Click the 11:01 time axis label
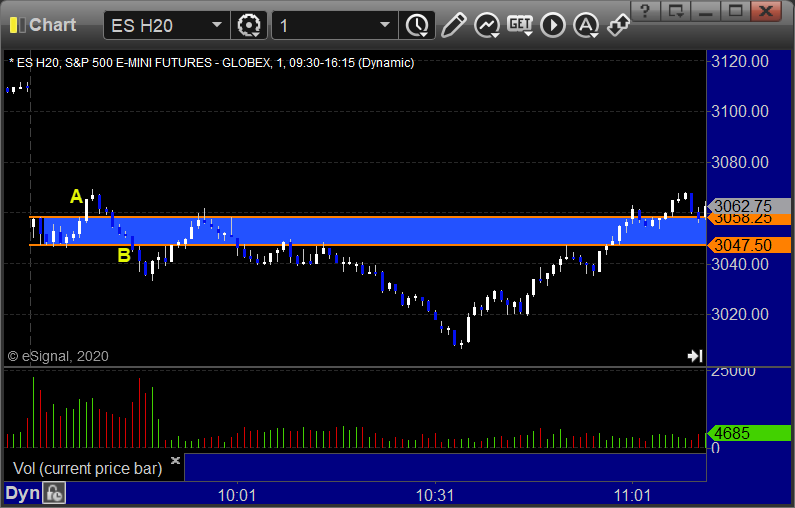 tap(632, 495)
